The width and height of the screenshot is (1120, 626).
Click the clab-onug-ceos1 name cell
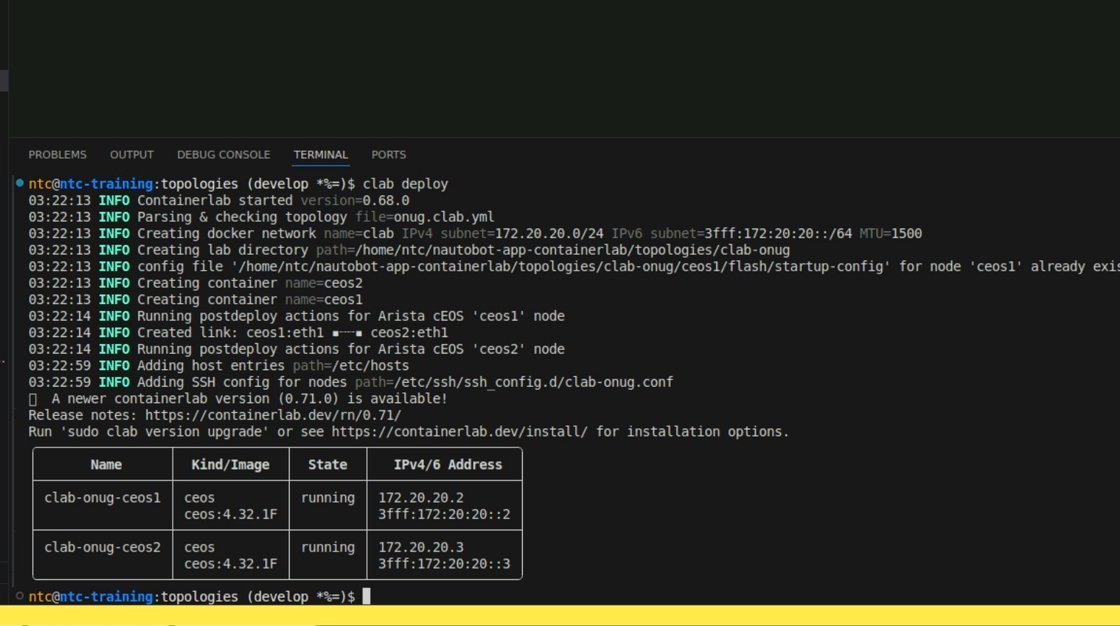coord(103,497)
